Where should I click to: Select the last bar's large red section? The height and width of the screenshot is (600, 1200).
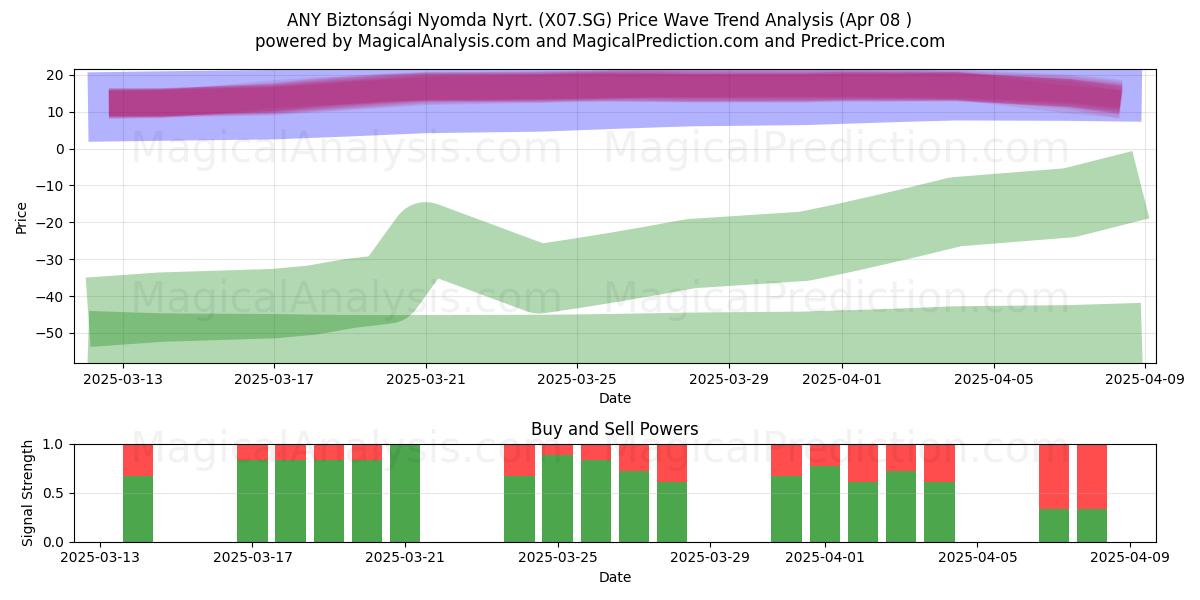1092,476
